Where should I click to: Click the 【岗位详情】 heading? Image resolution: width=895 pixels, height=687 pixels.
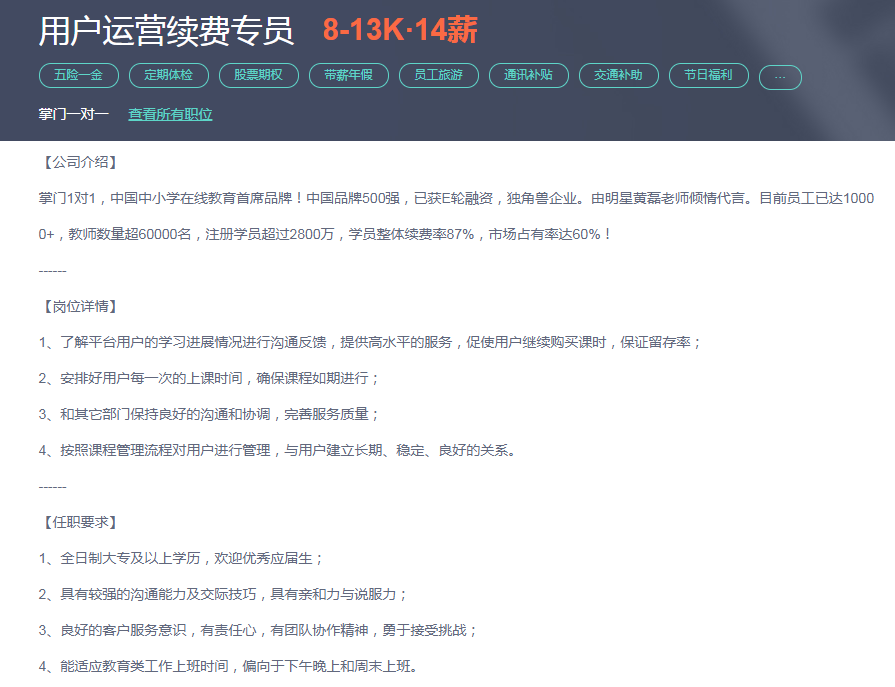coord(80,307)
